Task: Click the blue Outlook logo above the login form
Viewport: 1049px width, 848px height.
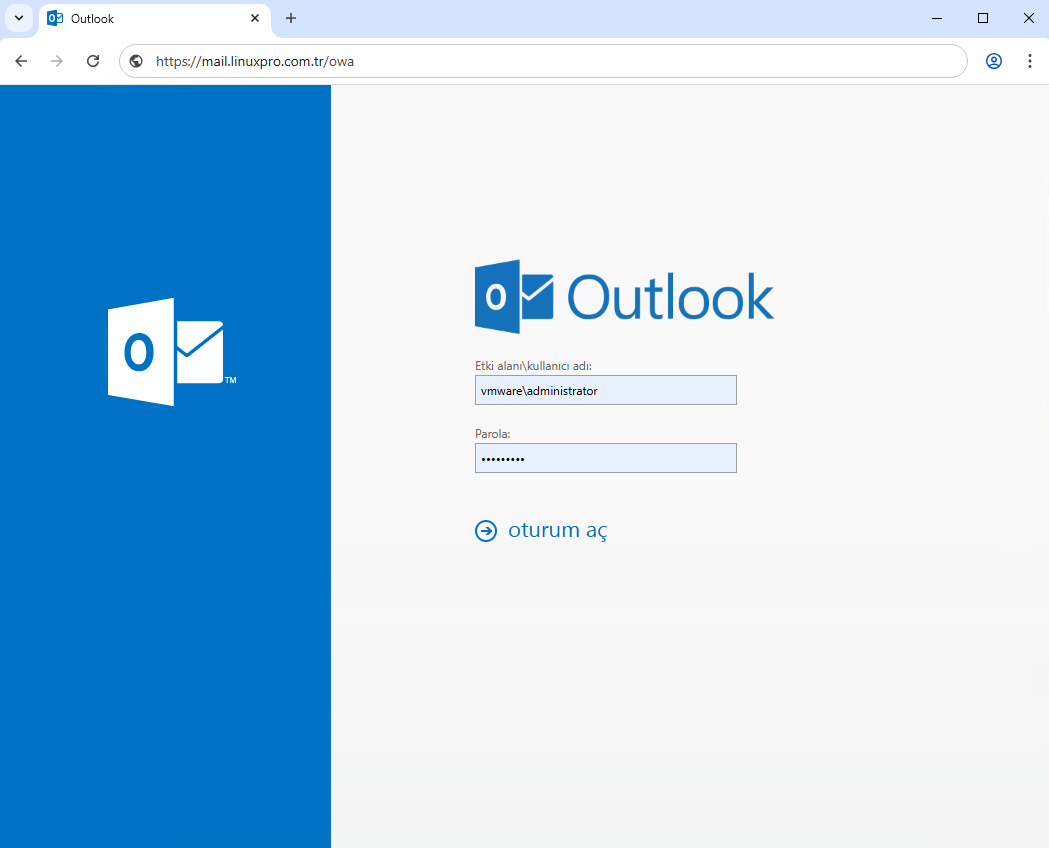Action: pos(624,297)
